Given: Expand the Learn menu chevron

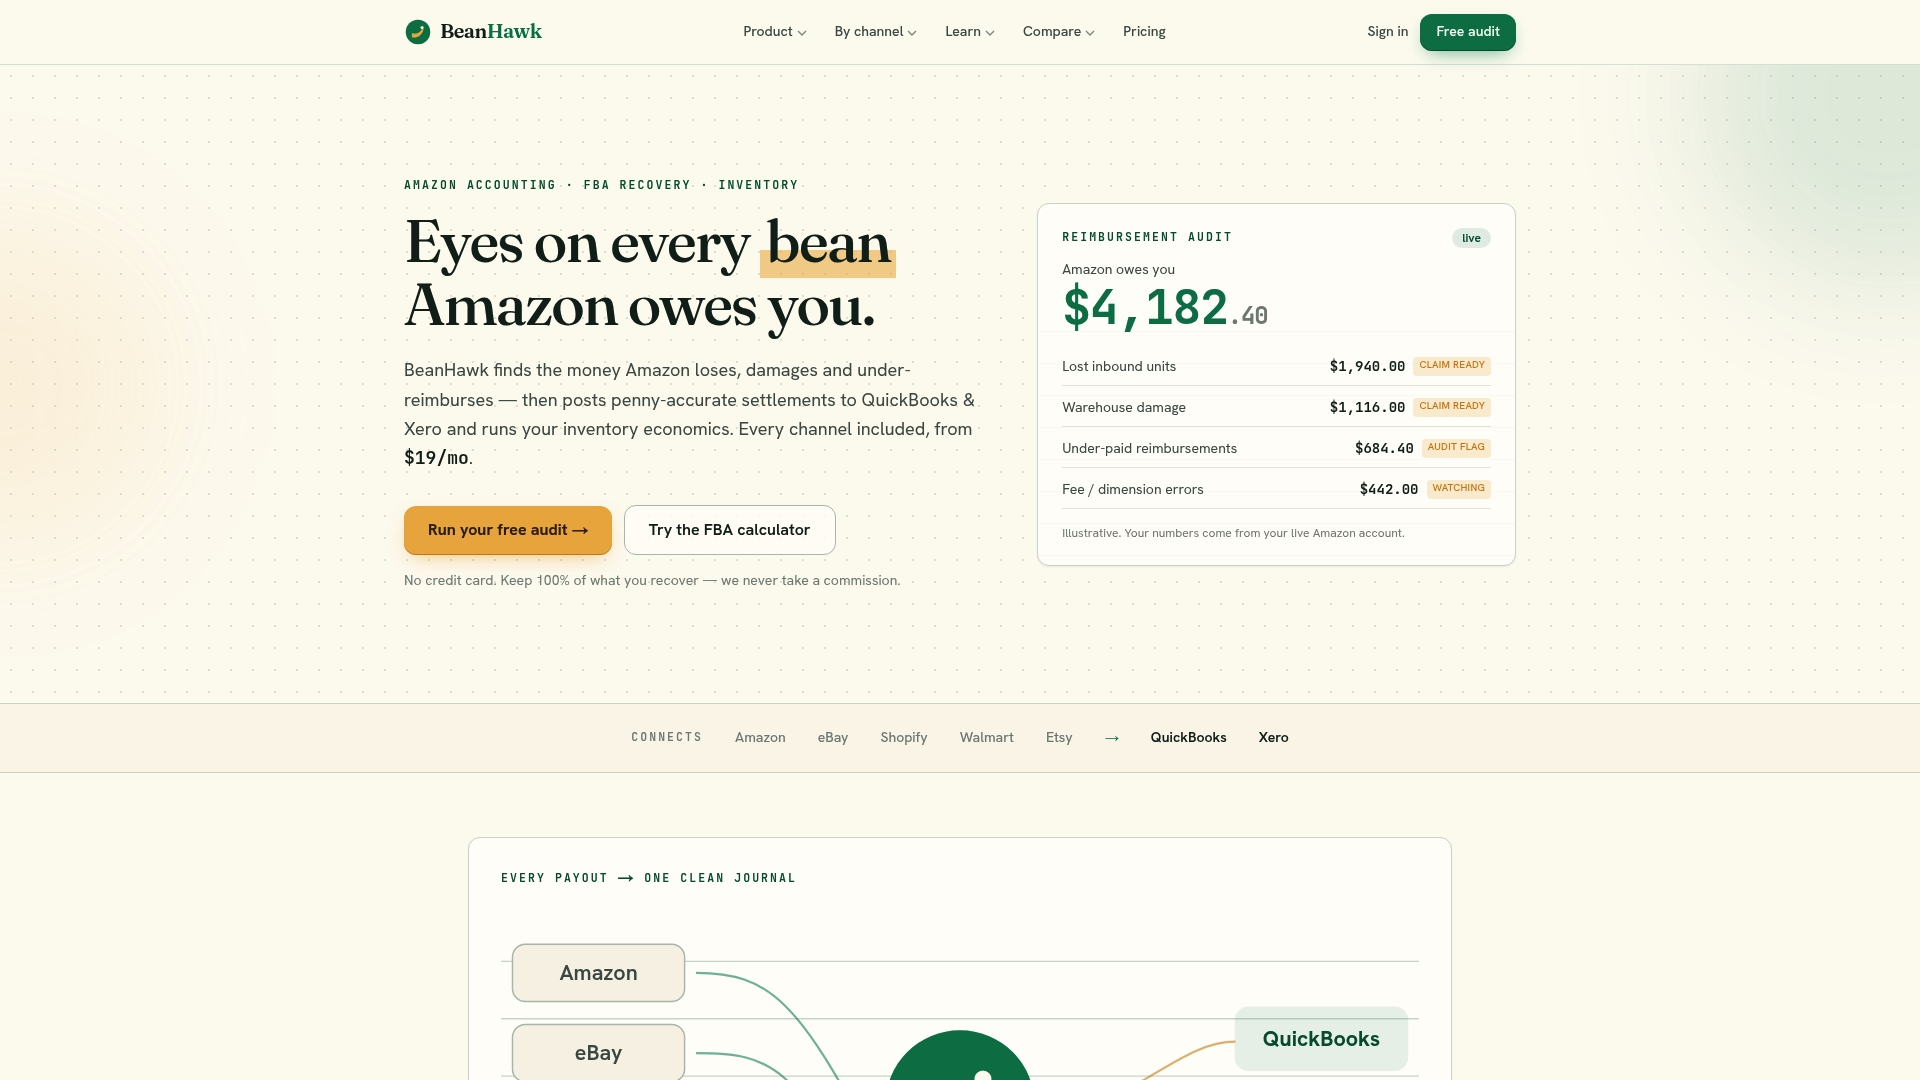Looking at the screenshot, I should point(990,33).
